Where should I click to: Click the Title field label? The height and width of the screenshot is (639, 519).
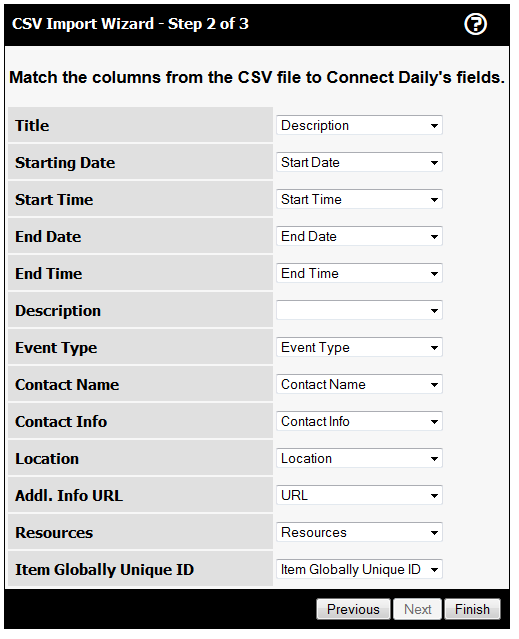coord(32,126)
